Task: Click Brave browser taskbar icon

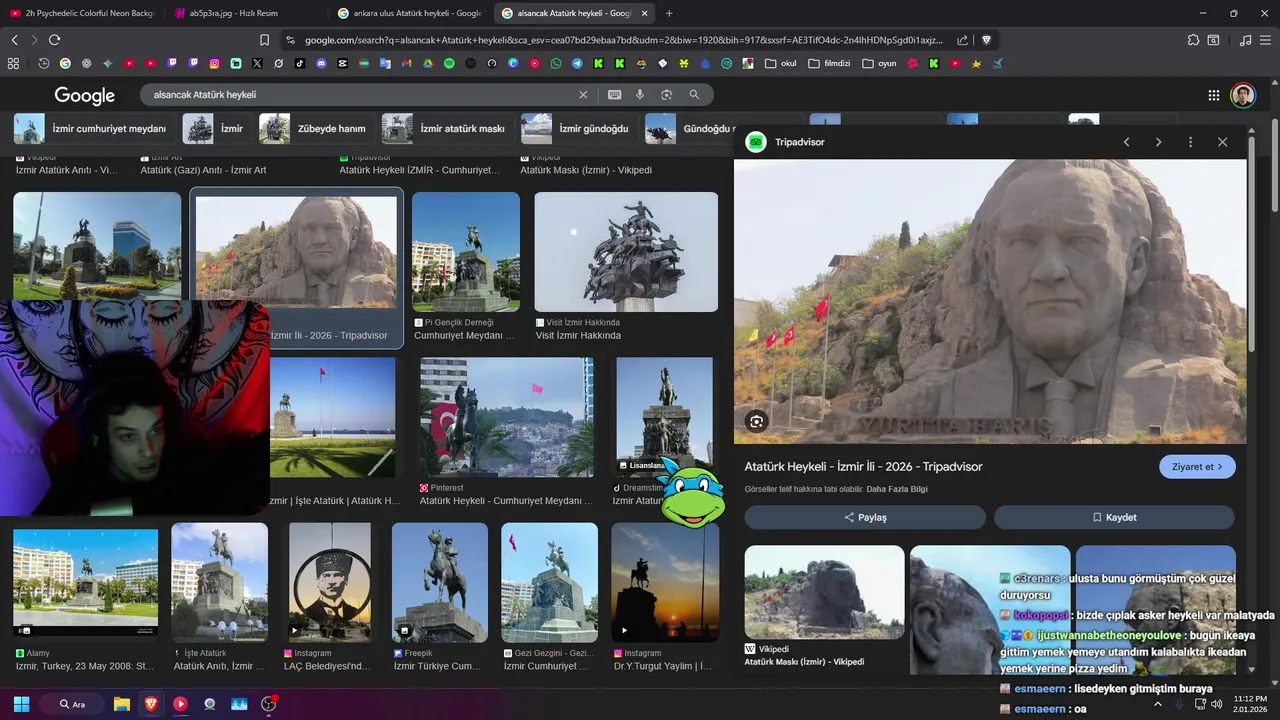Action: (x=151, y=704)
